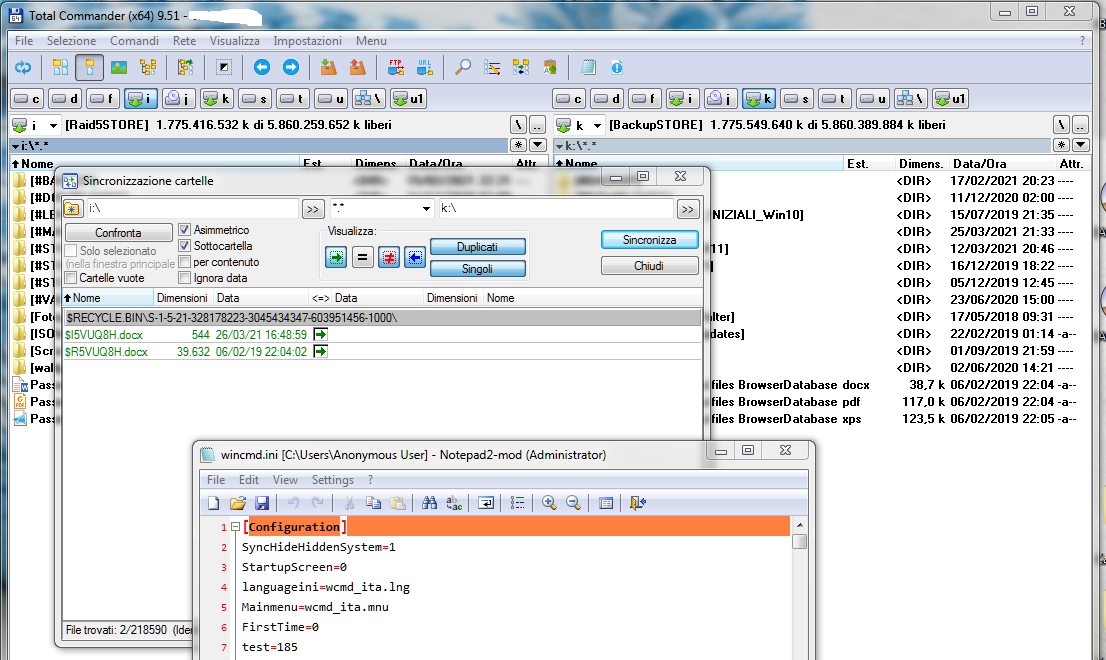This screenshot has height=660, width=1106.
Task: Click the back arrow in Total Commander toolbar
Action: click(262, 68)
